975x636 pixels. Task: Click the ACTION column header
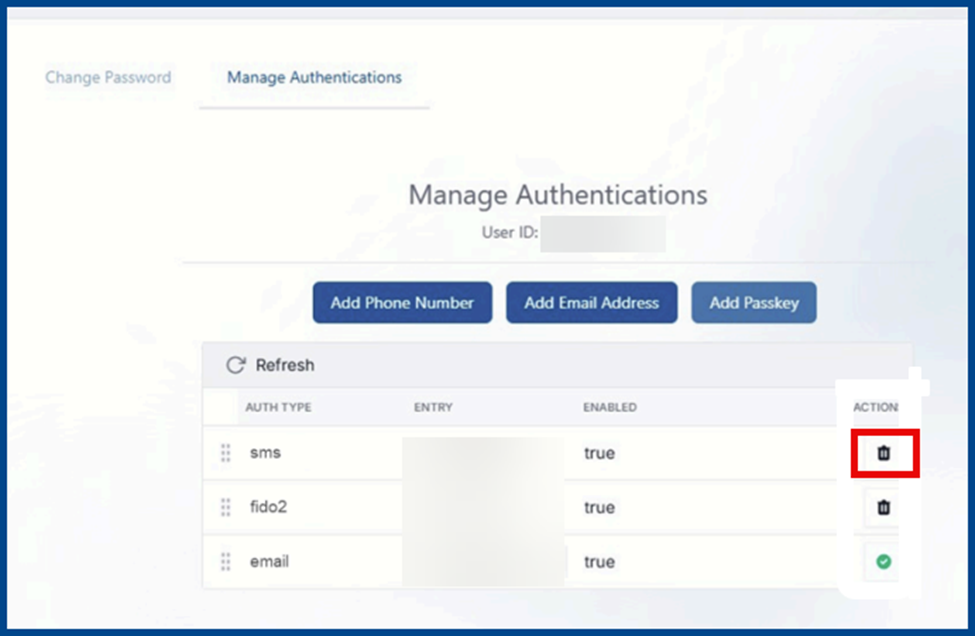pyautogui.click(x=874, y=407)
